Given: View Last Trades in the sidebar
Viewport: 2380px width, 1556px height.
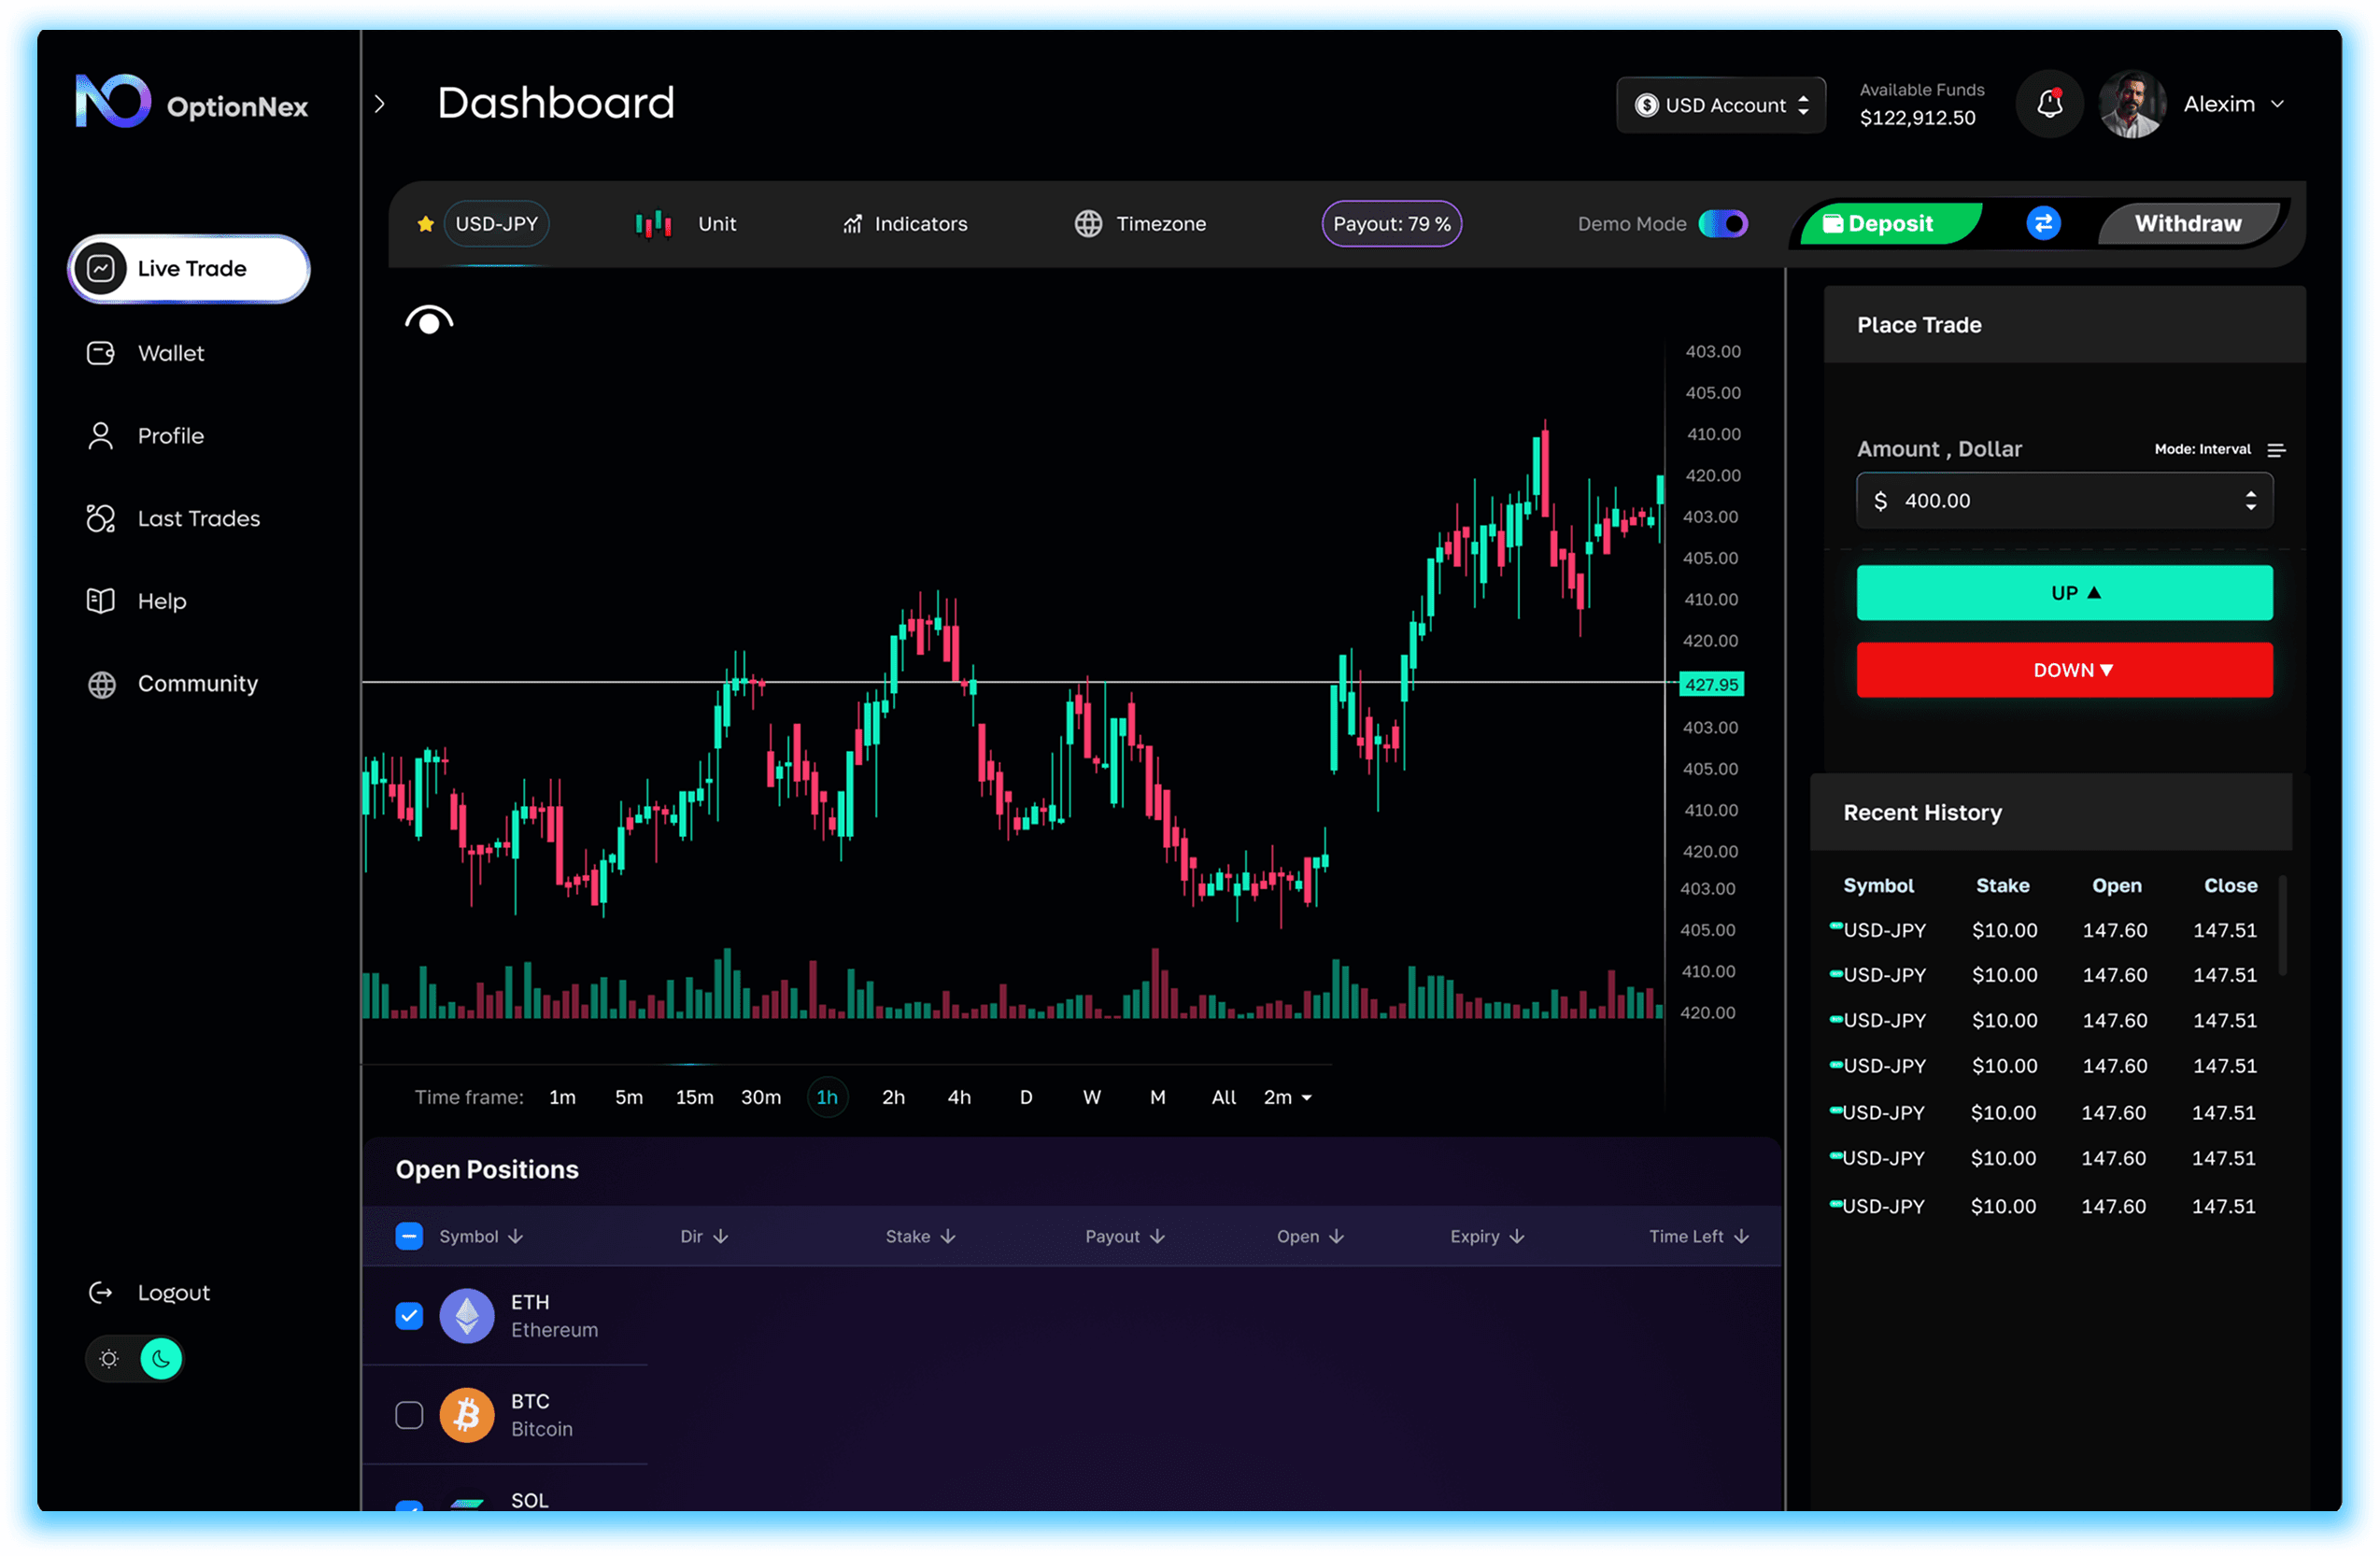Looking at the screenshot, I should pyautogui.click(x=100, y=518).
